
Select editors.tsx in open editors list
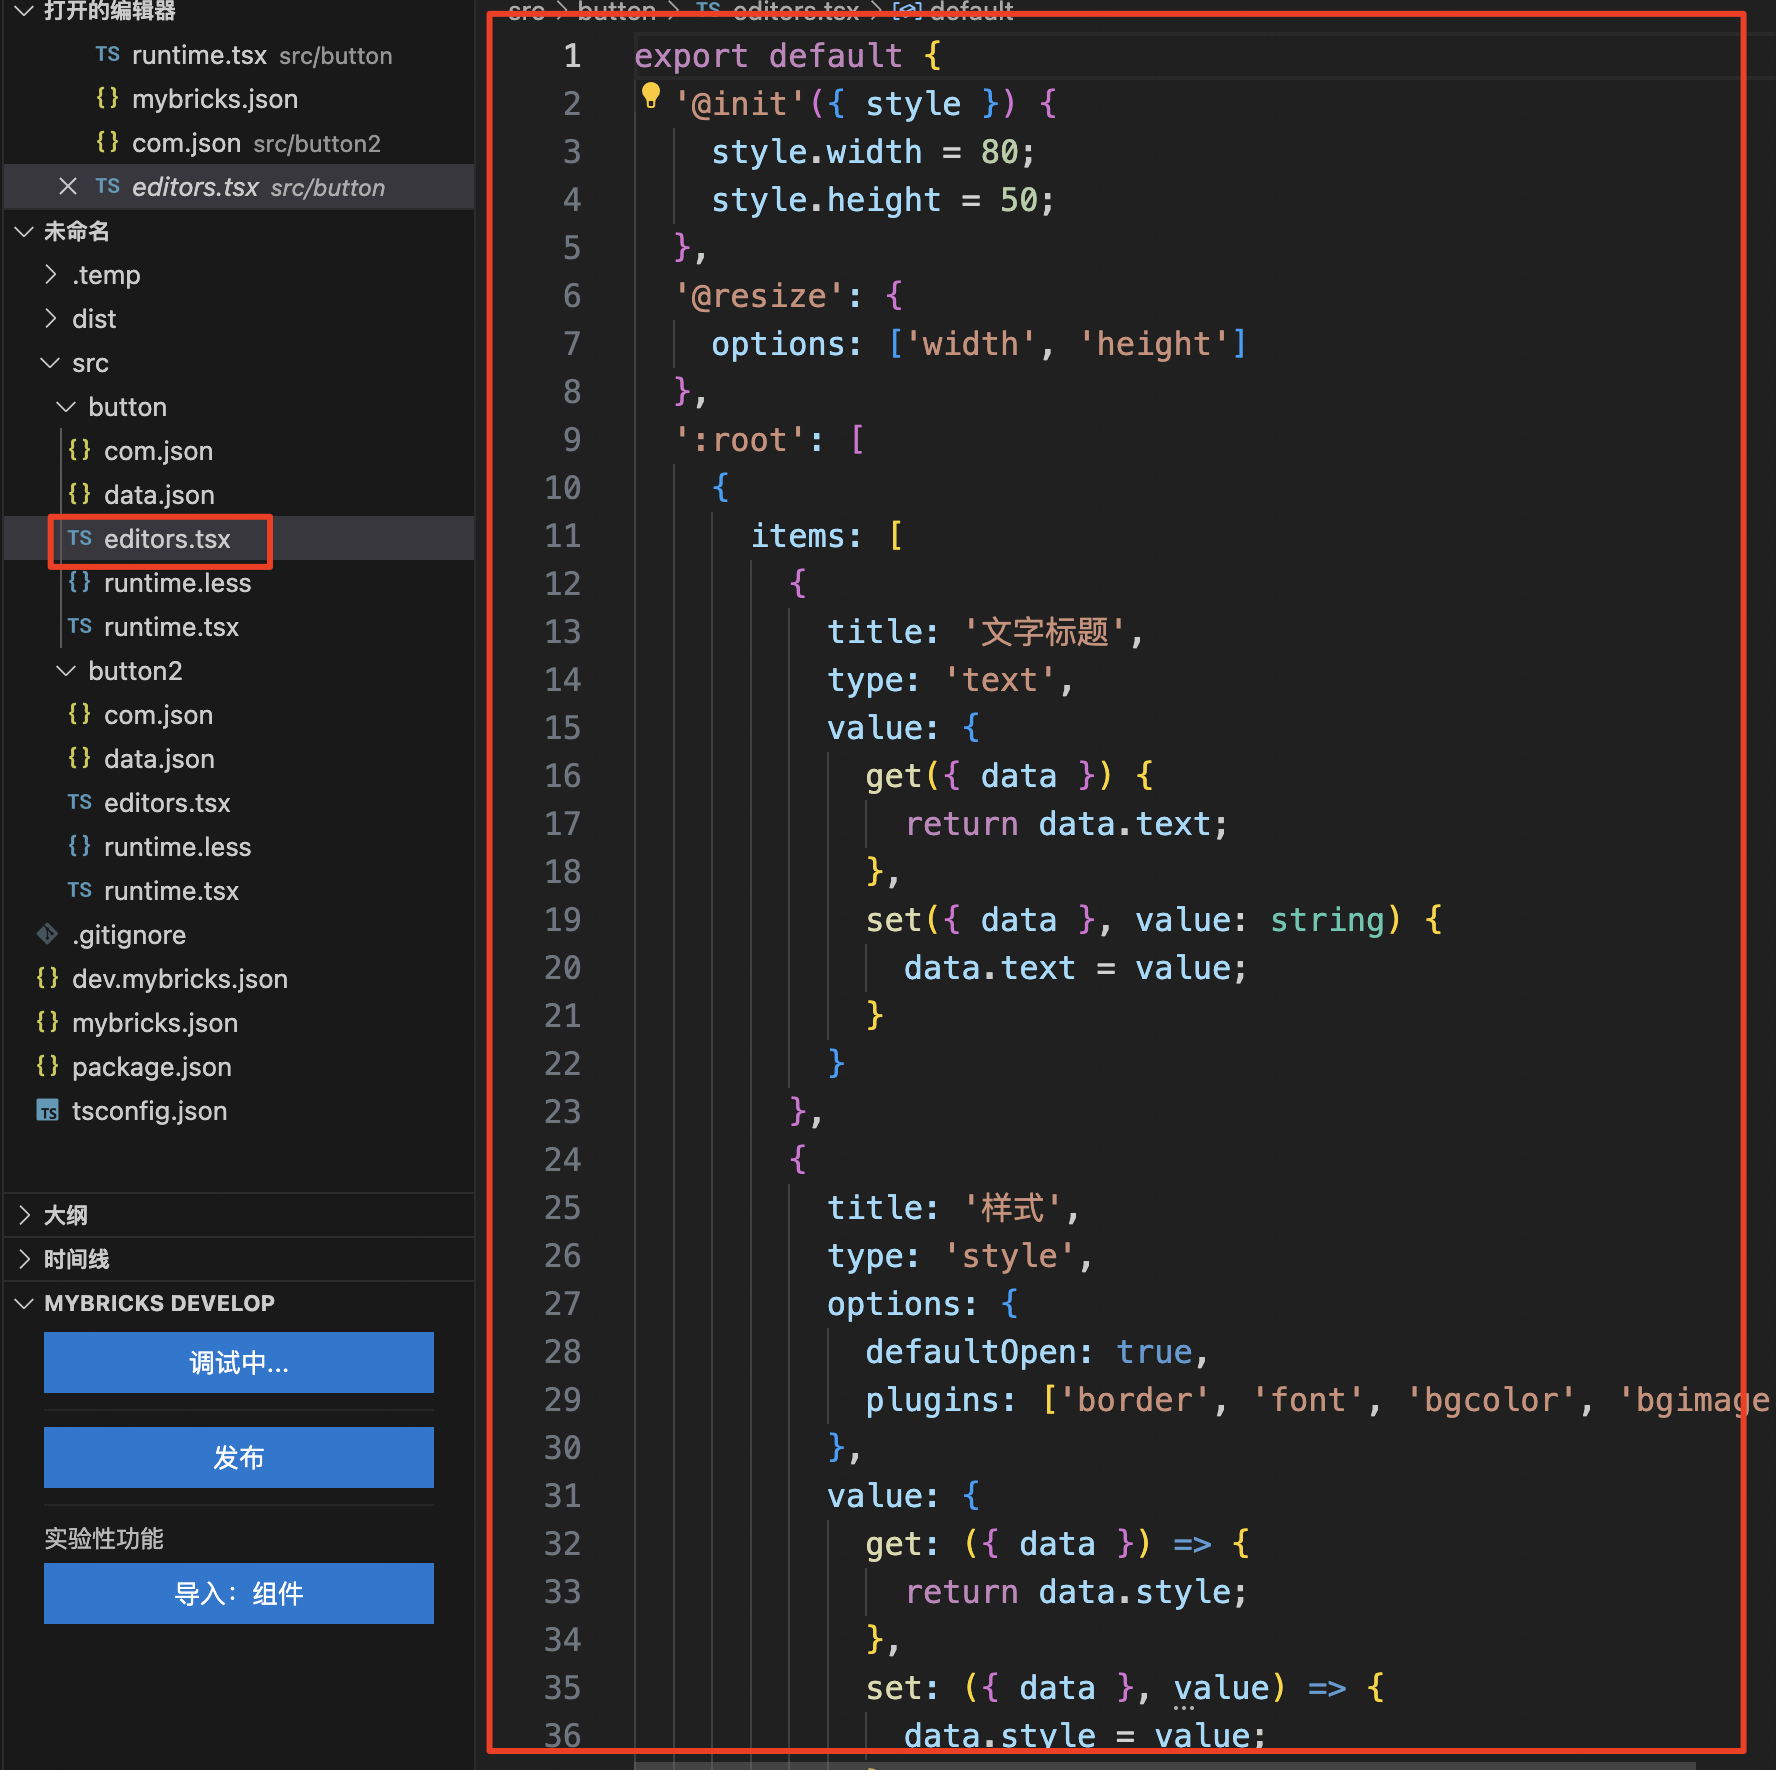pos(239,187)
